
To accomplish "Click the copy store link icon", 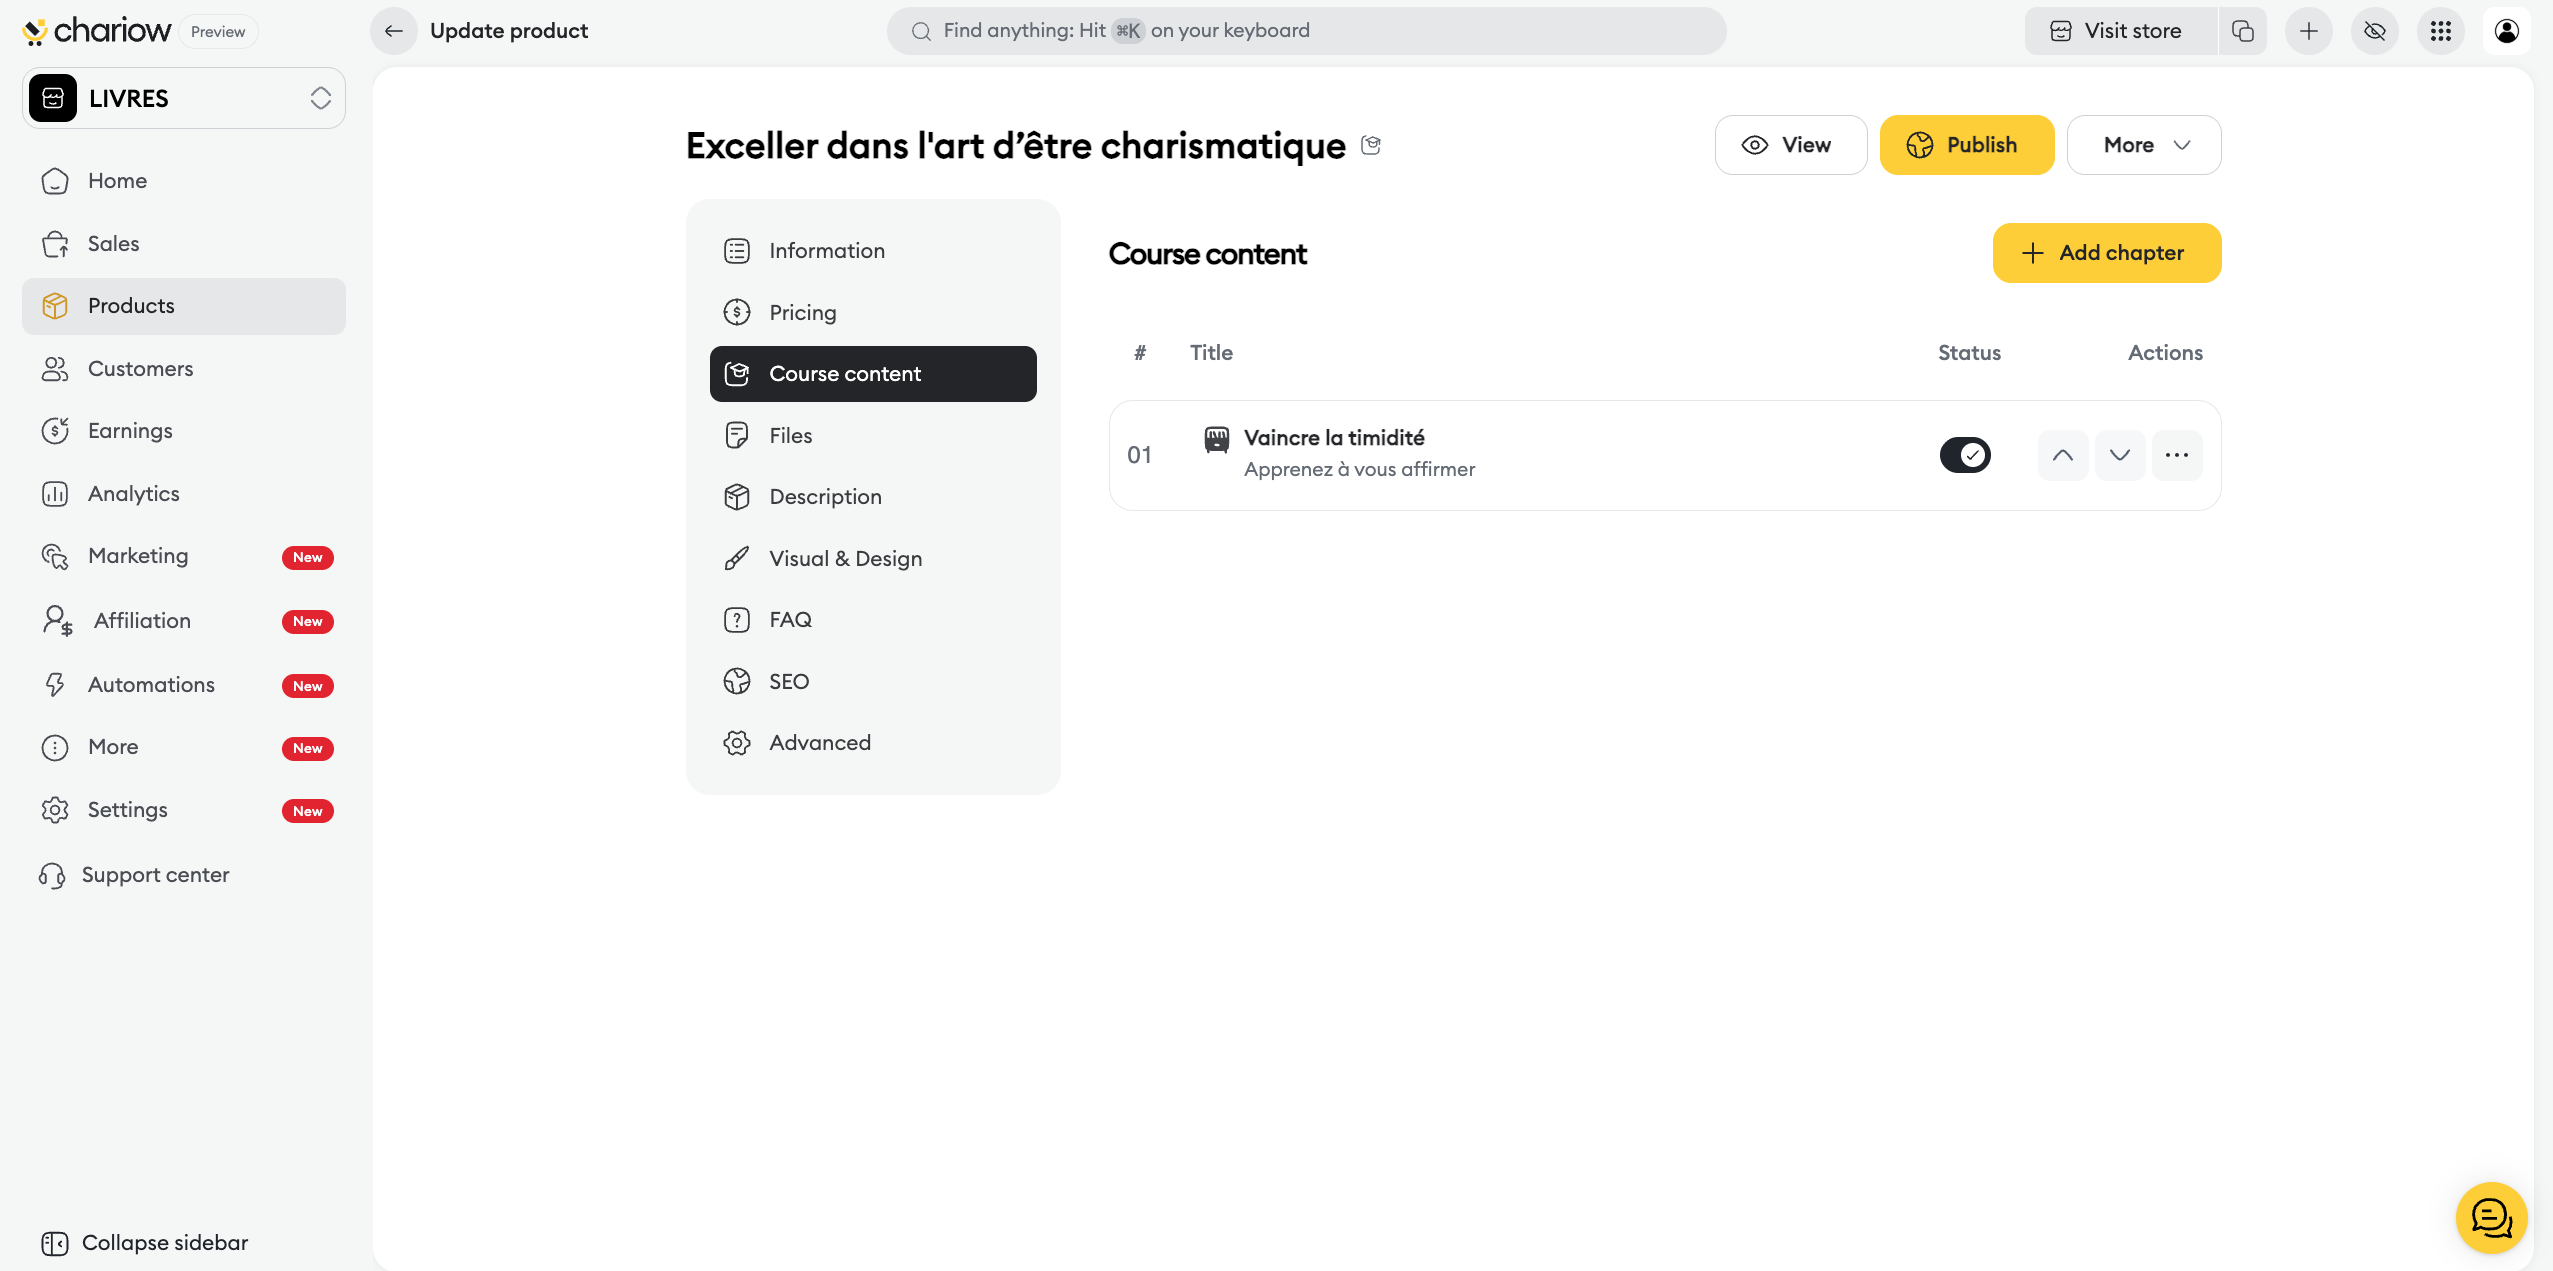I will (x=2243, y=31).
